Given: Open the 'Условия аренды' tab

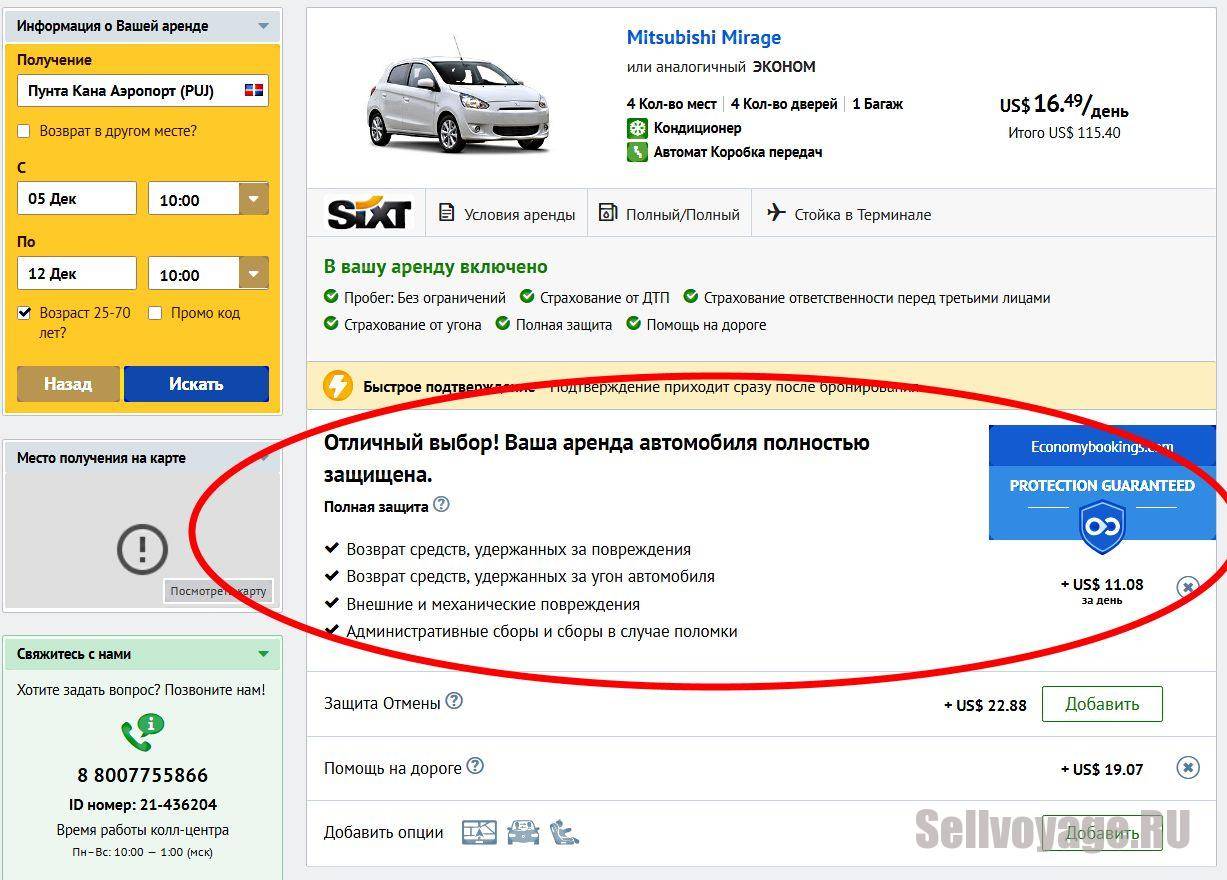Looking at the screenshot, I should pyautogui.click(x=507, y=214).
